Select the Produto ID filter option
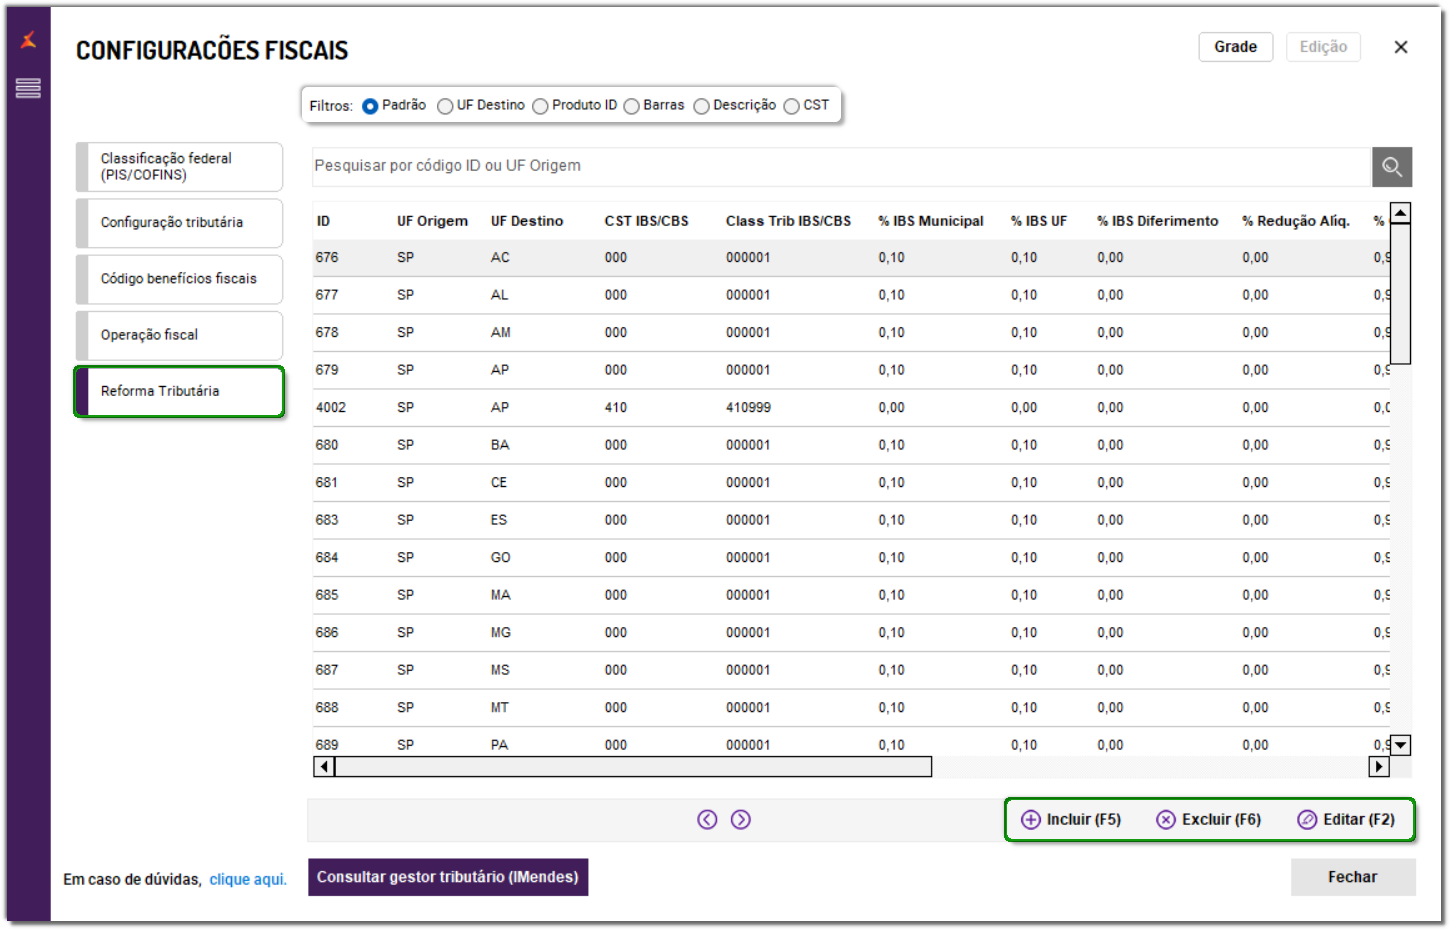The height and width of the screenshot is (930, 1450). (540, 106)
